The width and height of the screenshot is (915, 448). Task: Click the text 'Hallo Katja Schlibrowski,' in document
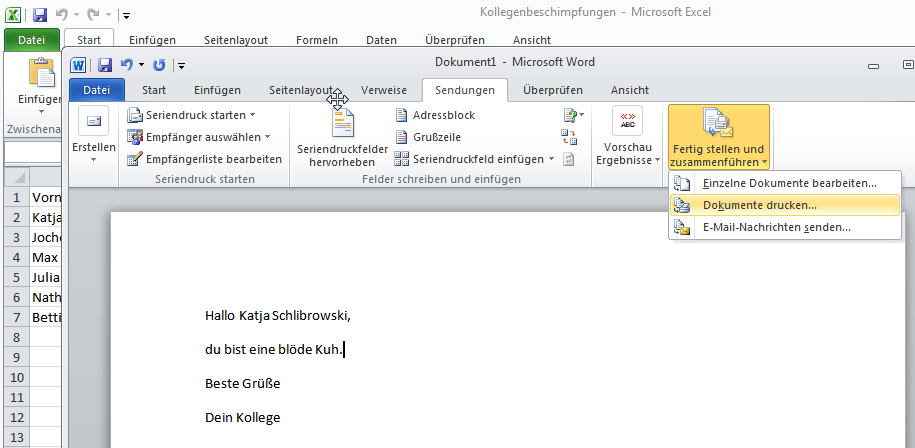tap(278, 316)
